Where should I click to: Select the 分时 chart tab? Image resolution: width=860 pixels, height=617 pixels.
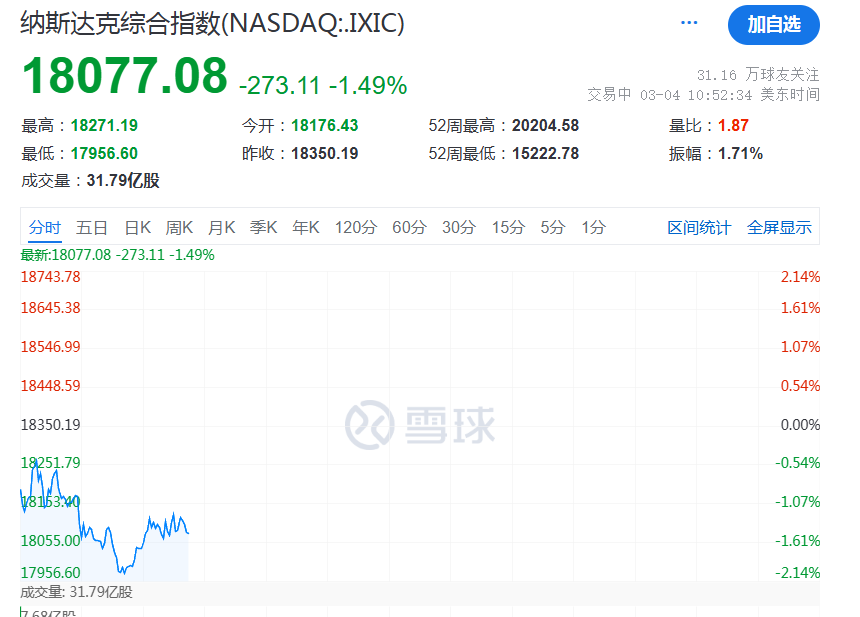[x=45, y=227]
